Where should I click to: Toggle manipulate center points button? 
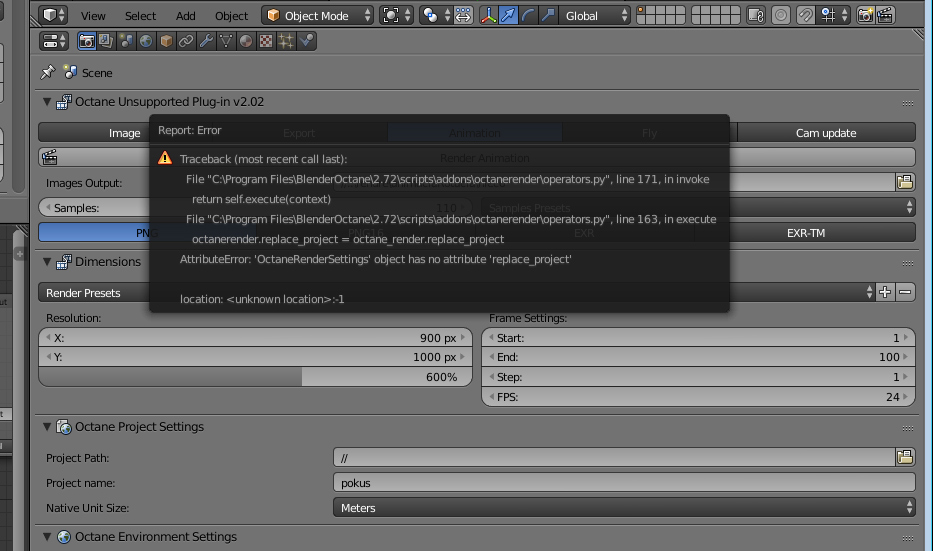[x=463, y=15]
